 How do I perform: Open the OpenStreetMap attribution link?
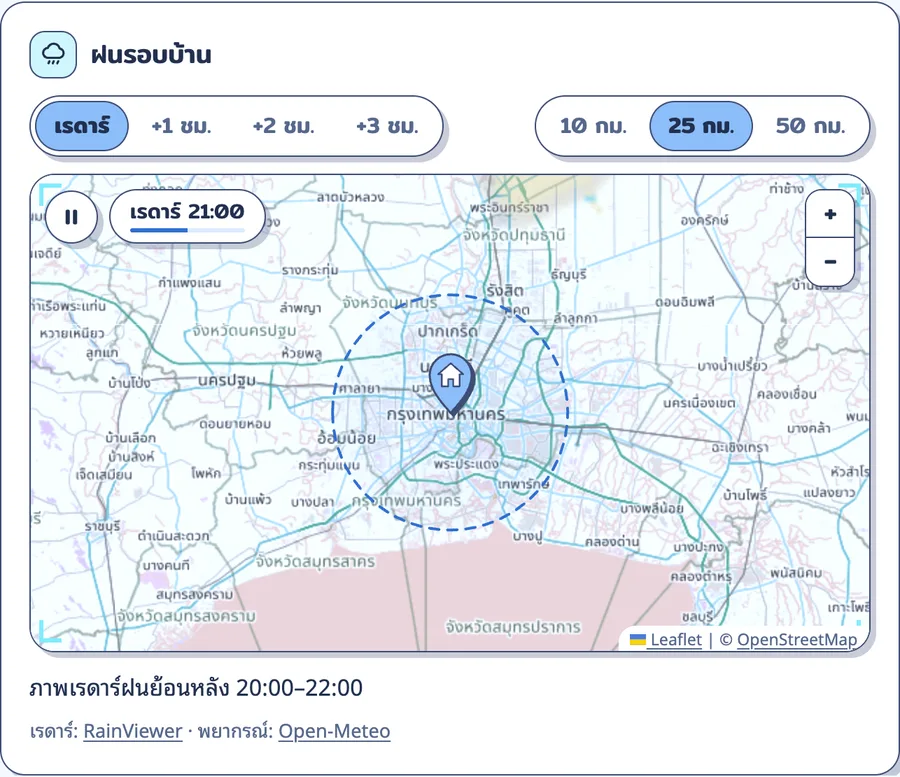797,639
